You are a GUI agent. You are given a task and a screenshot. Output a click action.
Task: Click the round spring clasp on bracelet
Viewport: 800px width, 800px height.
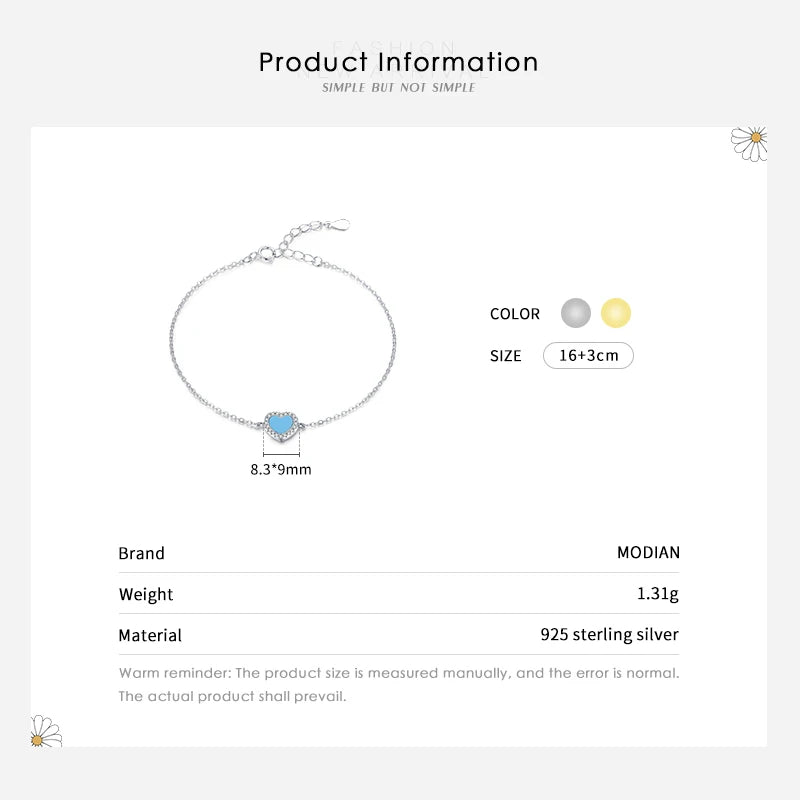tap(266, 254)
